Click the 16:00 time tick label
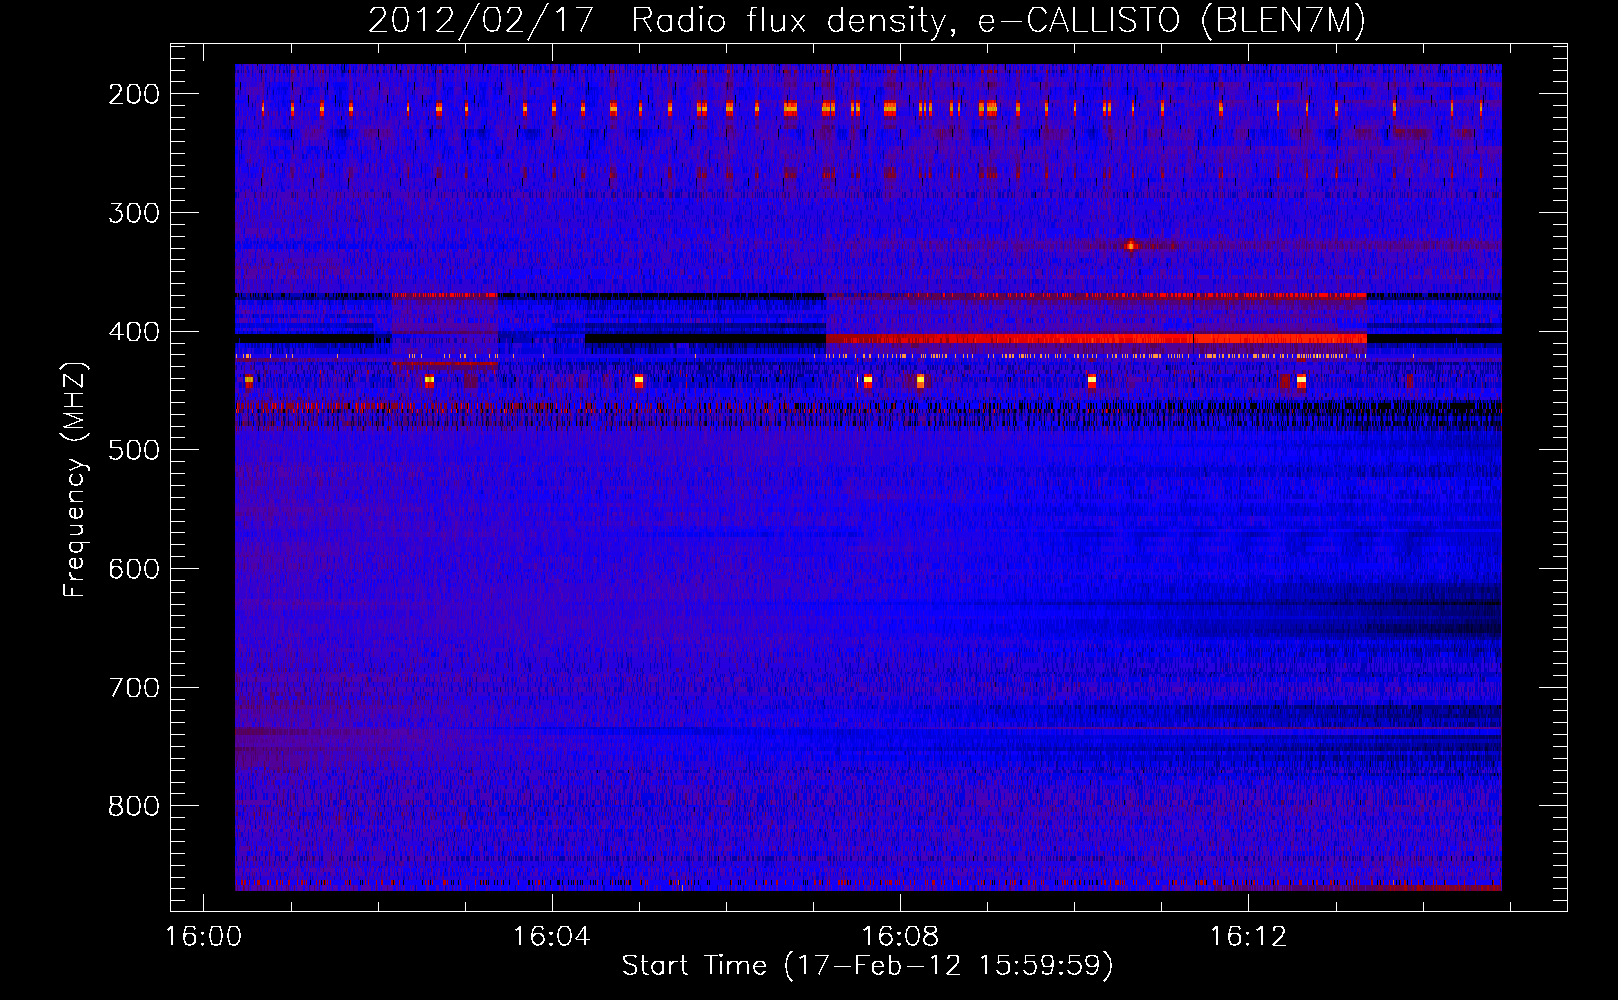The height and width of the screenshot is (1000, 1618). click(204, 937)
